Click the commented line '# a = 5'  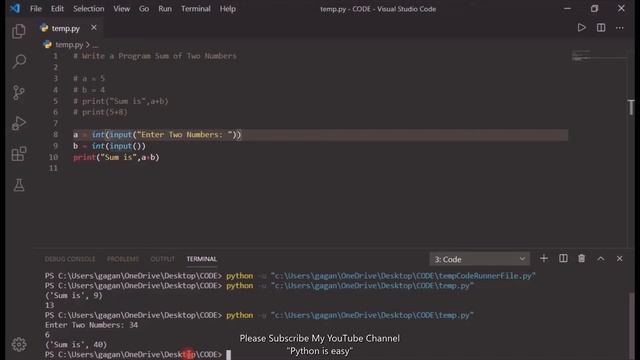pos(89,78)
